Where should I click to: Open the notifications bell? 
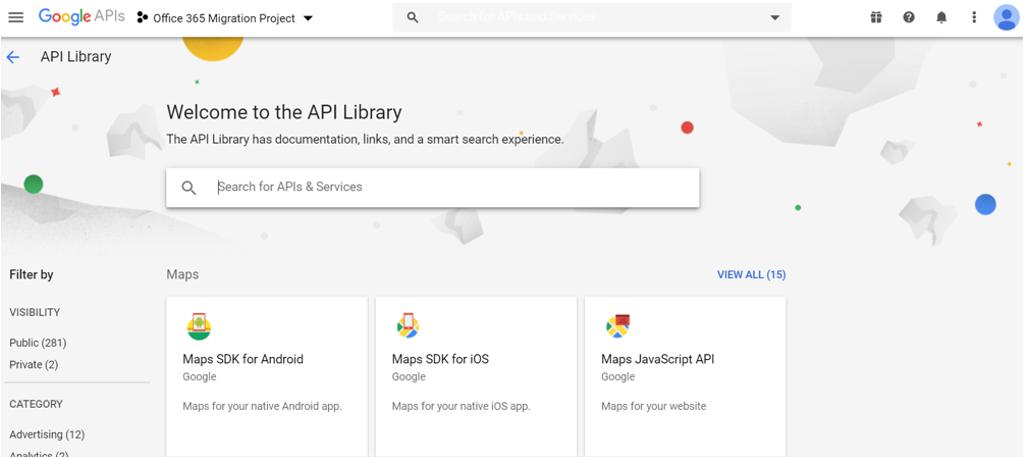click(x=941, y=17)
